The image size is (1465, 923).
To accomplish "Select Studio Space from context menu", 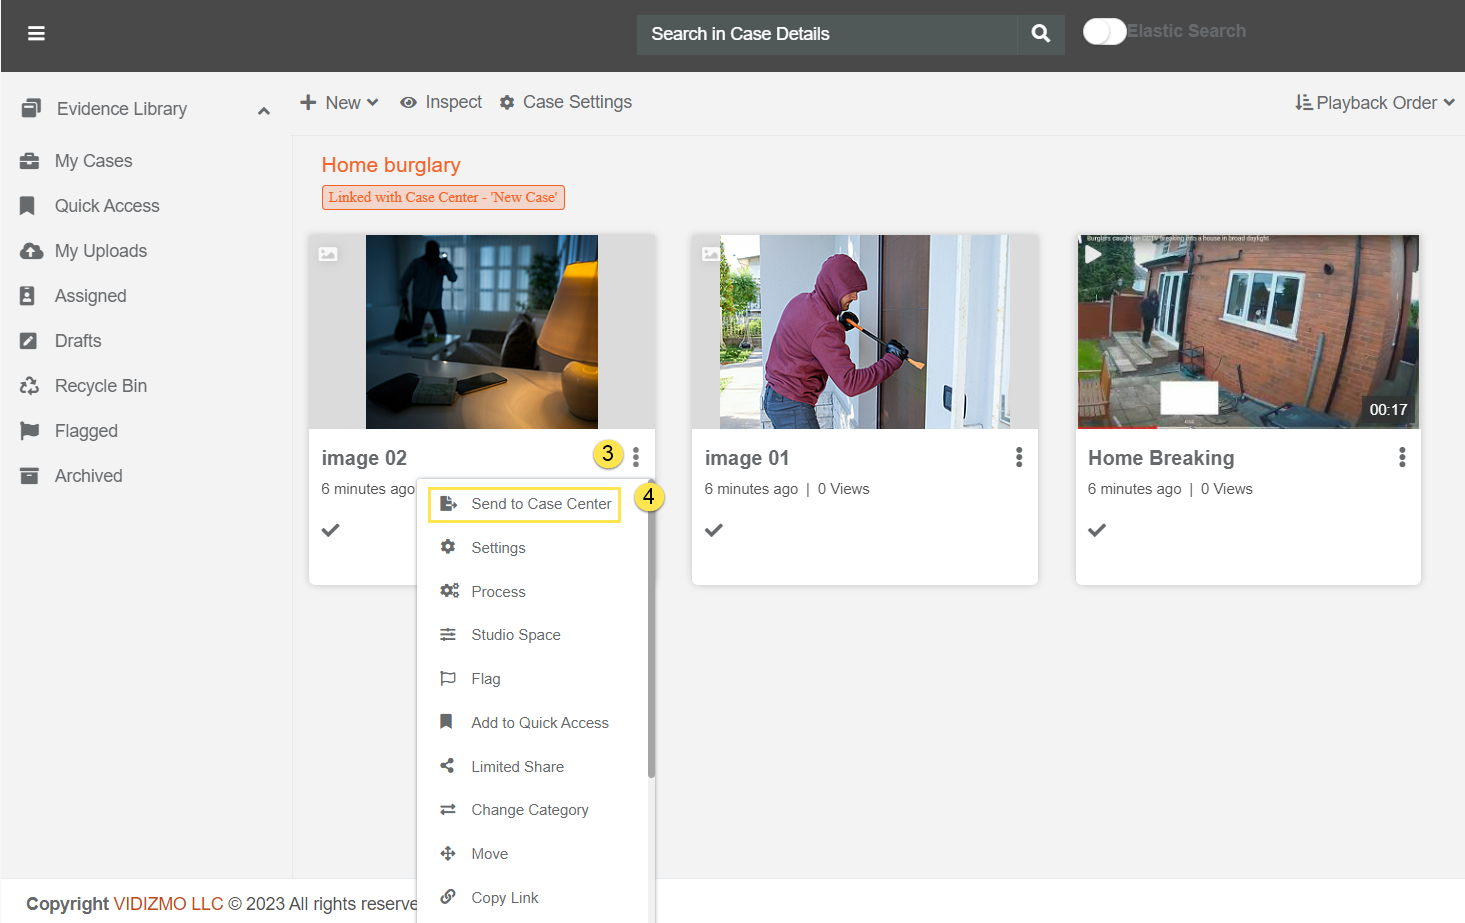I will point(515,635).
